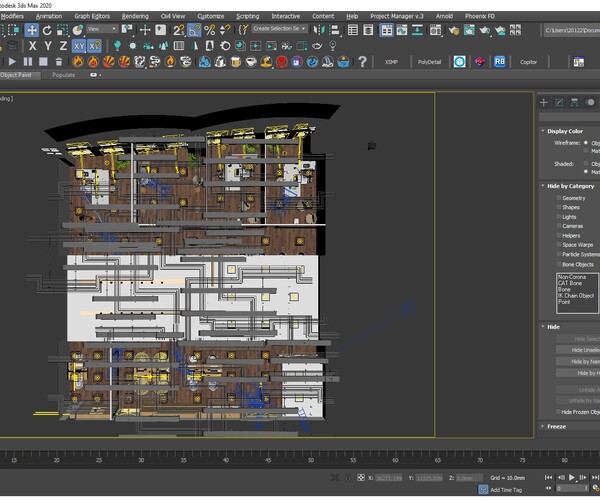
Task: Click the Rotate tool icon
Action: 49,30
